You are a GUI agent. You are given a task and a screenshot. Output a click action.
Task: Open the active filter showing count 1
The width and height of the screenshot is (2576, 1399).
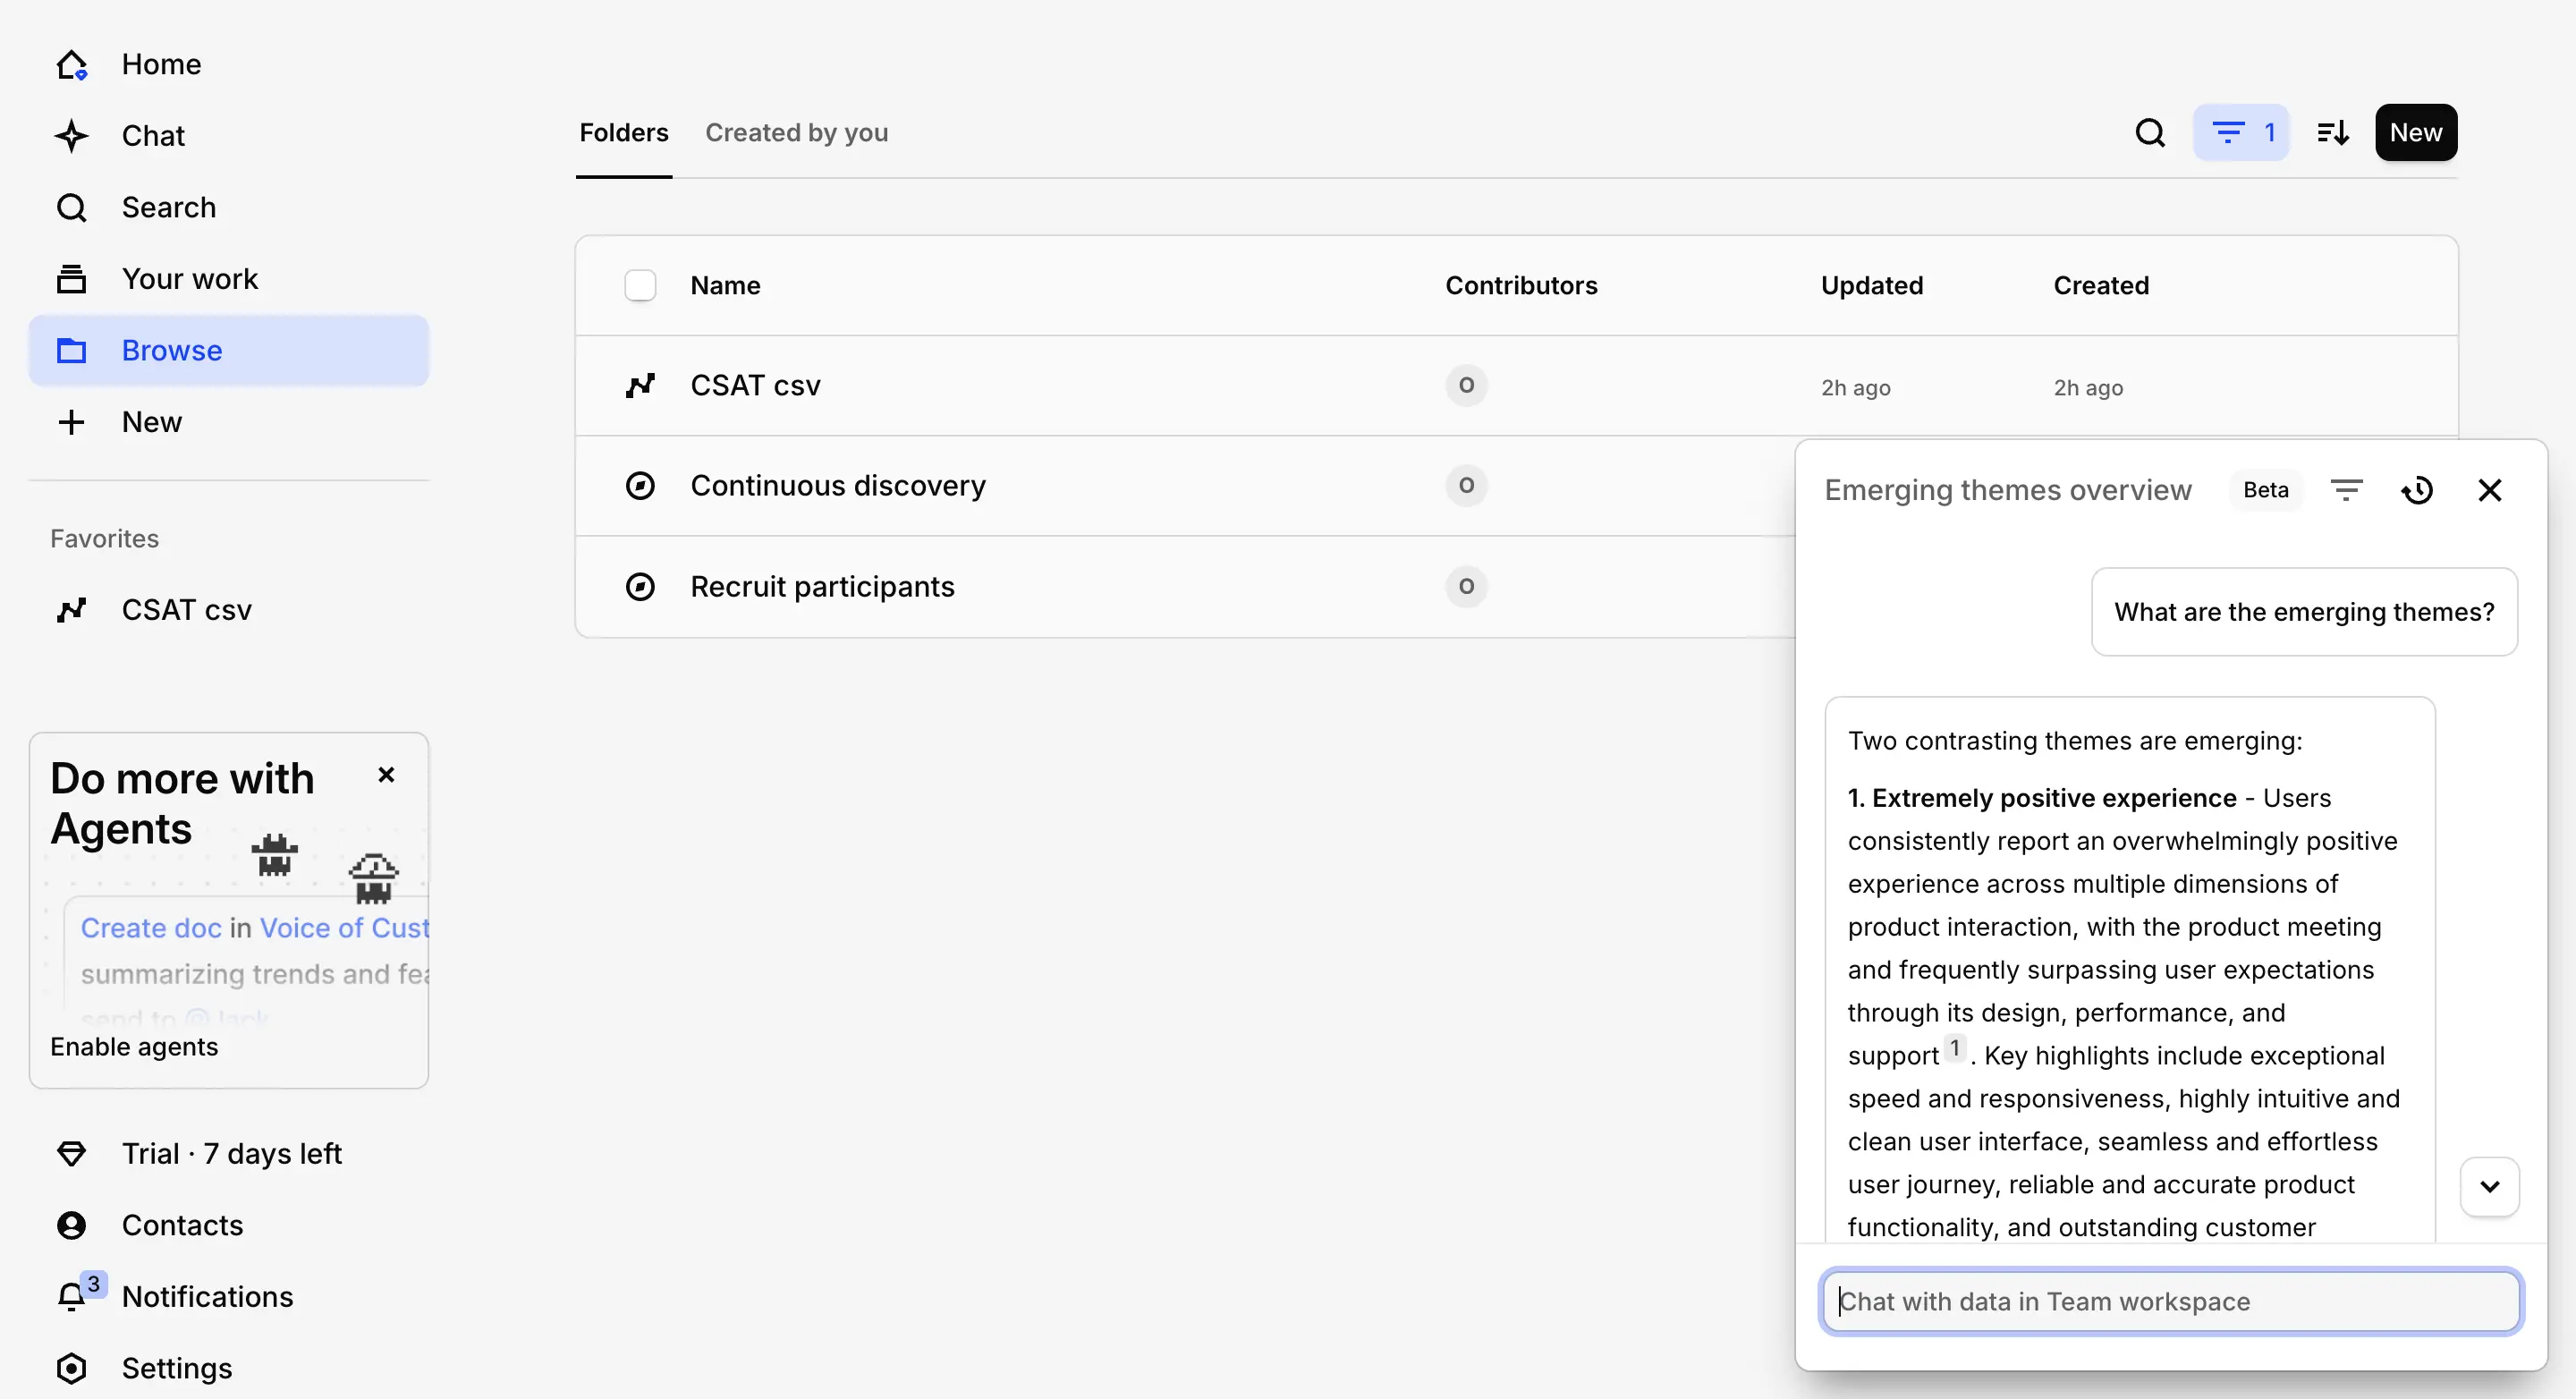point(2242,132)
